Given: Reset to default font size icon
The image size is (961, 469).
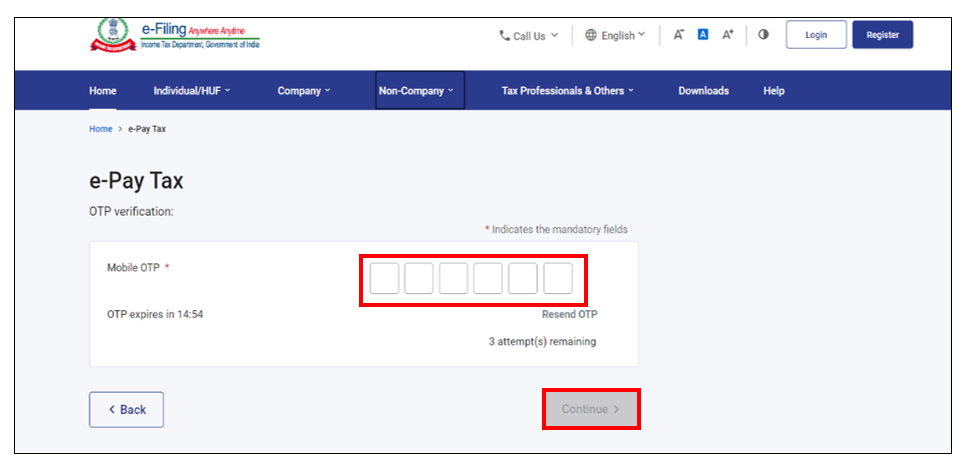Looking at the screenshot, I should (x=703, y=35).
